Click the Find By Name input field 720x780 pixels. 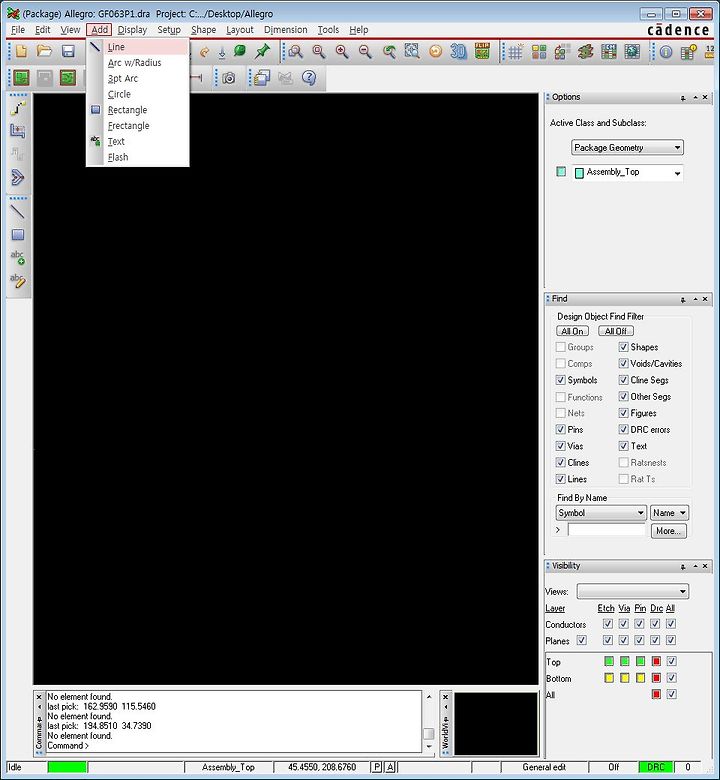coord(606,530)
